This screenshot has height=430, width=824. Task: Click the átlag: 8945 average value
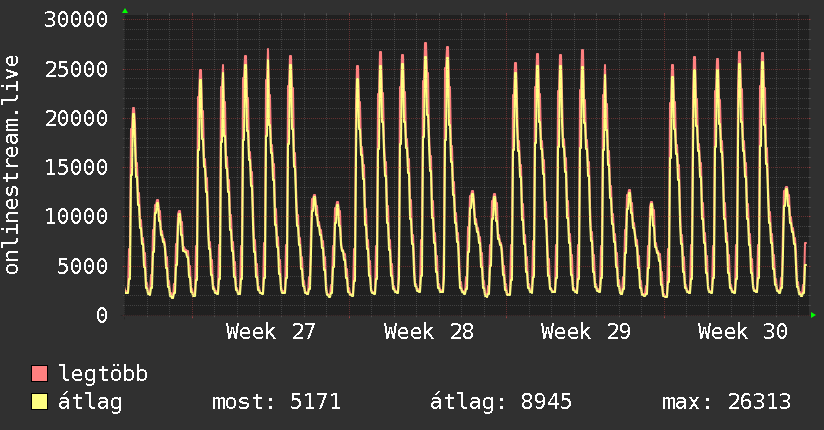pyautogui.click(x=501, y=402)
